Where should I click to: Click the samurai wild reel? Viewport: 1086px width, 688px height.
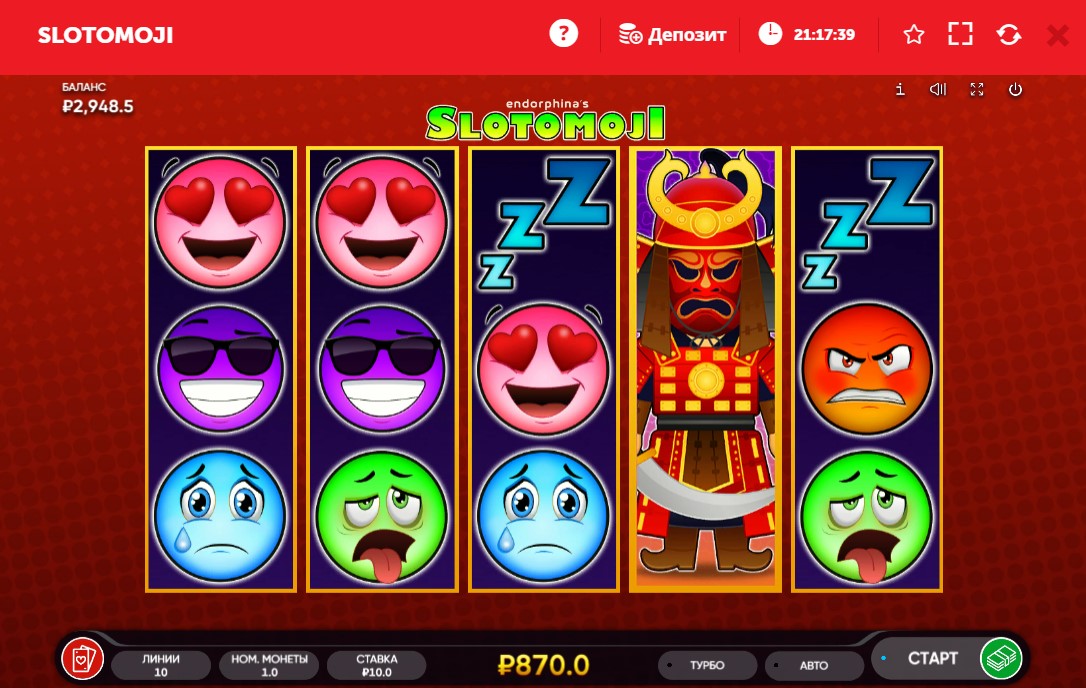pyautogui.click(x=705, y=369)
